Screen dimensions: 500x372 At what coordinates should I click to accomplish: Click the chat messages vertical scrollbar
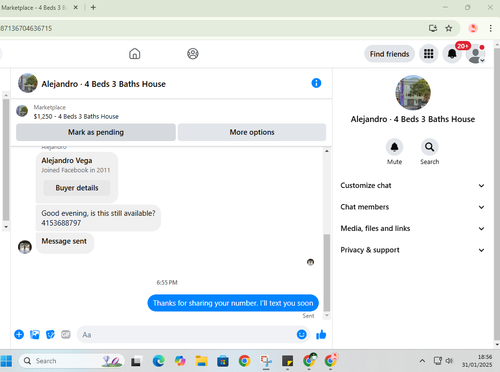pyautogui.click(x=327, y=273)
